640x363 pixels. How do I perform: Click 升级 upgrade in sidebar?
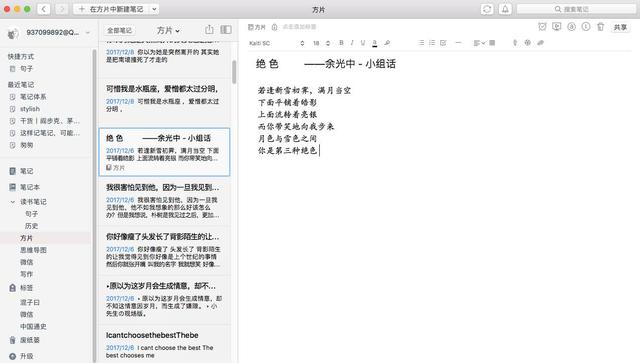coord(26,356)
